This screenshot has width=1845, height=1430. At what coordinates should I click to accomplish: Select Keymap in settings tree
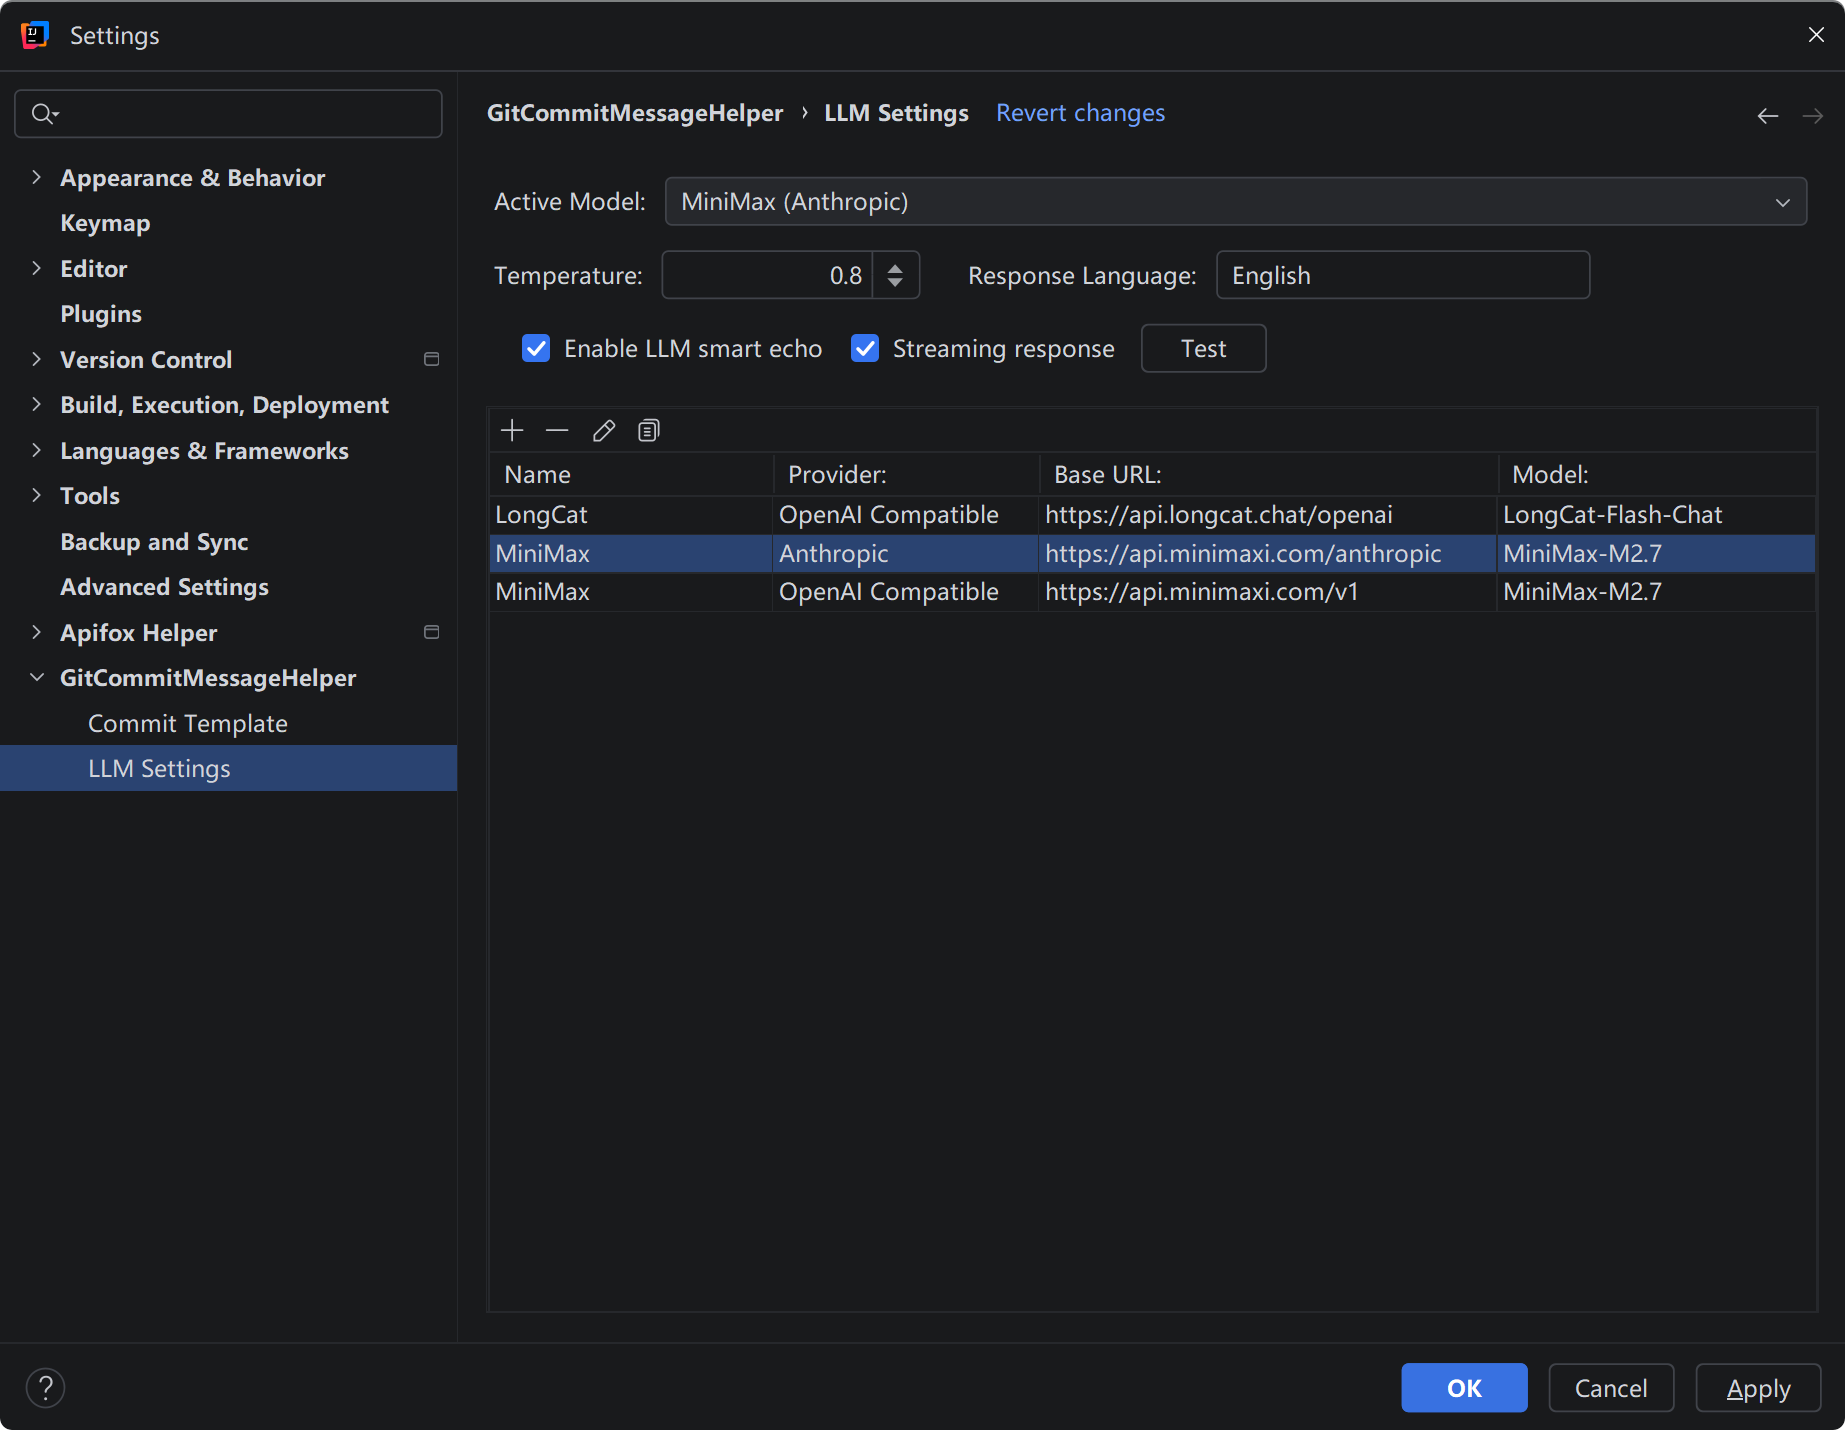pos(105,223)
